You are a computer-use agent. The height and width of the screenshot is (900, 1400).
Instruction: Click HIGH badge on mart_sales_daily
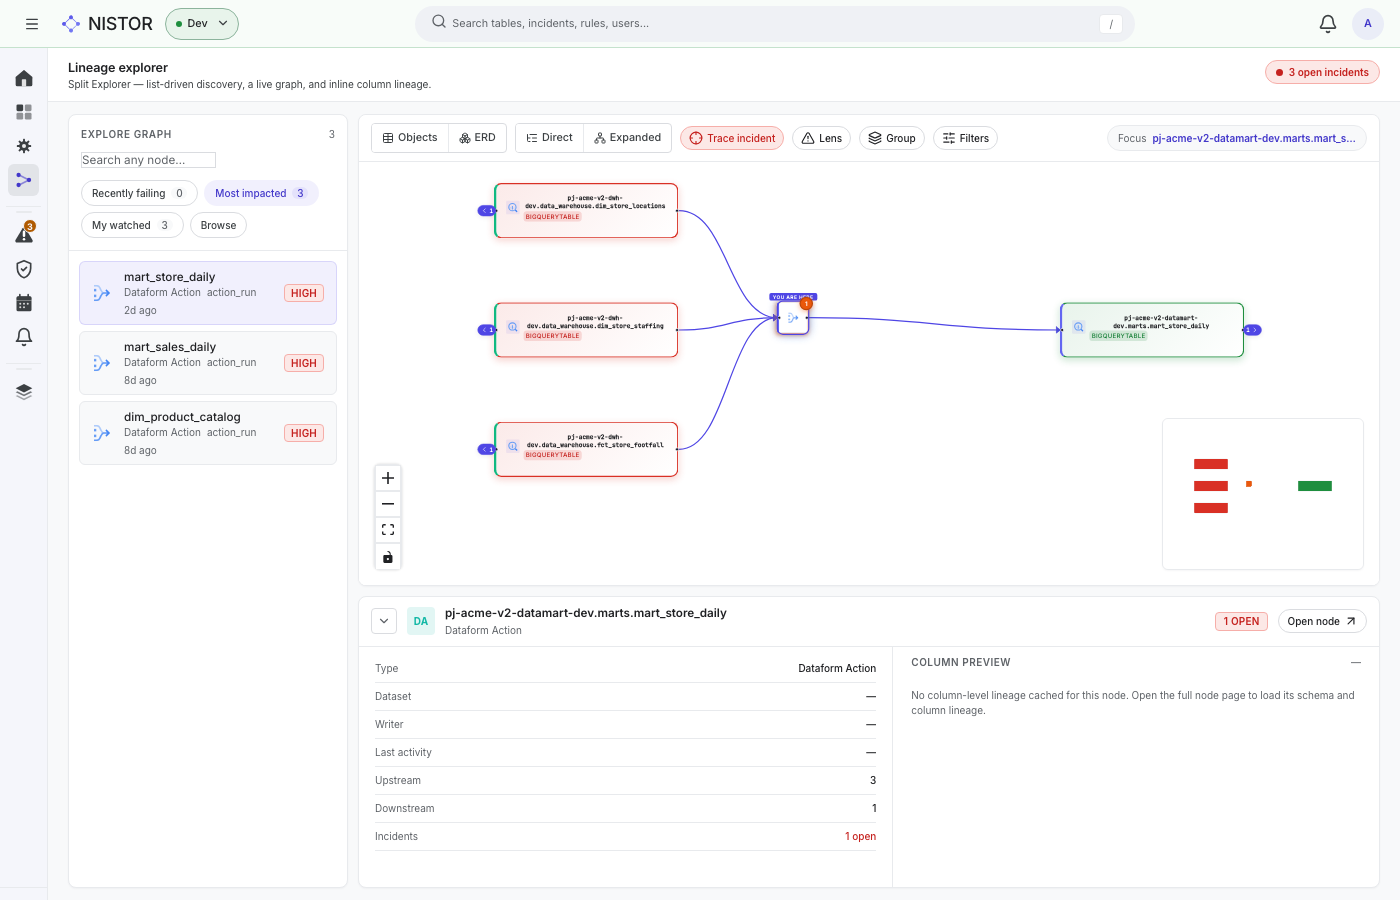[304, 363]
